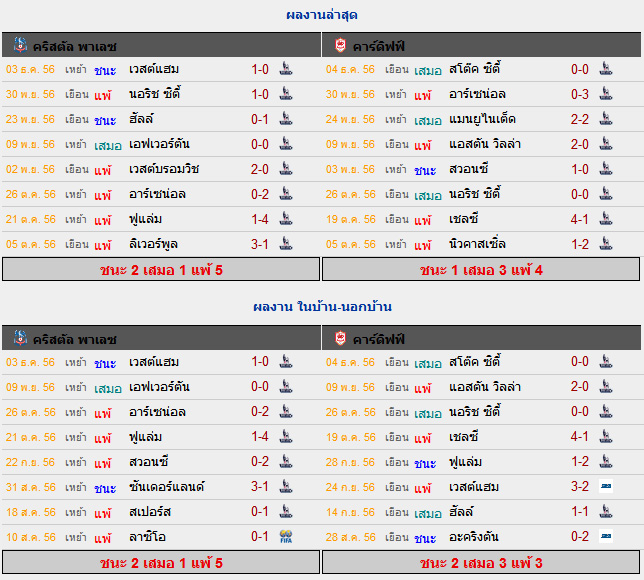Click the date 24 พ.ย. 56 on แมนยูไนเต็ด row
The height and width of the screenshot is (580, 644).
tap(350, 119)
